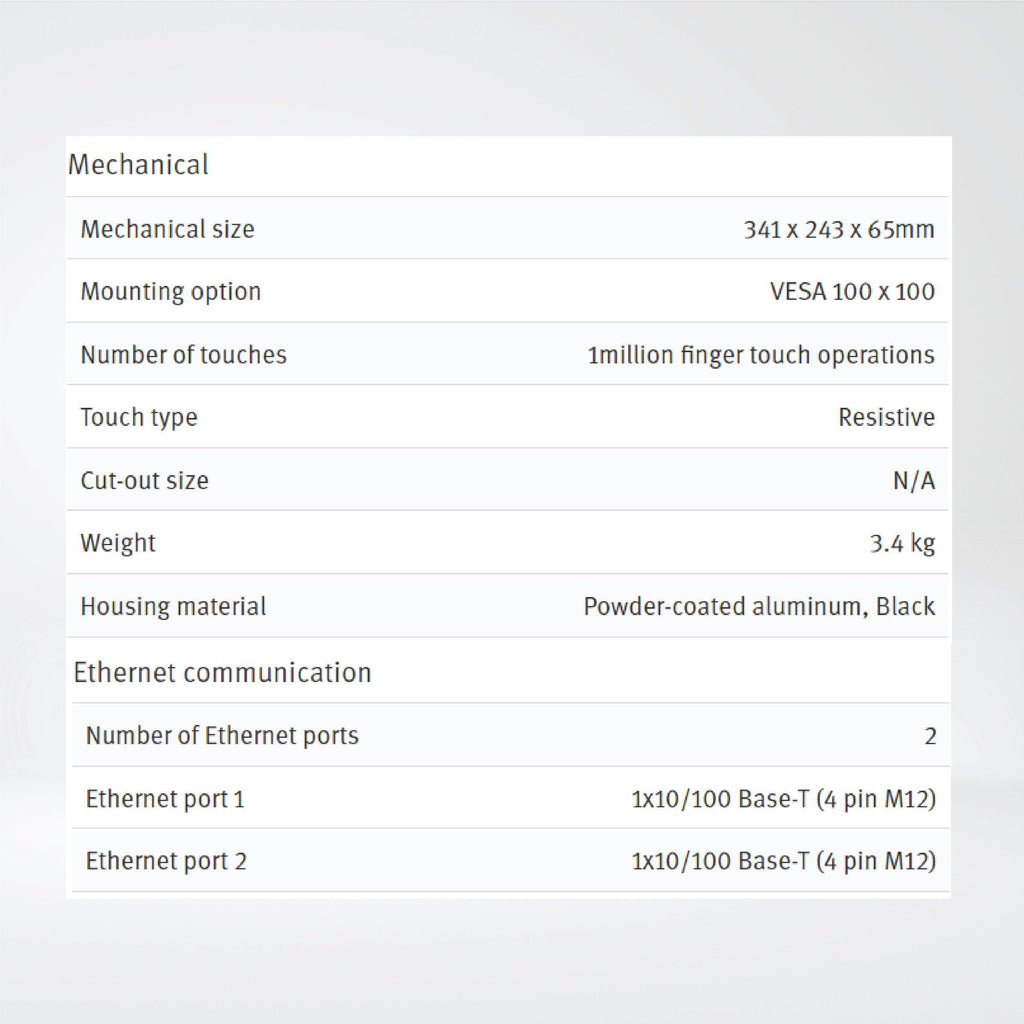The height and width of the screenshot is (1024, 1024).
Task: Select the Touch type row label
Action: point(139,418)
